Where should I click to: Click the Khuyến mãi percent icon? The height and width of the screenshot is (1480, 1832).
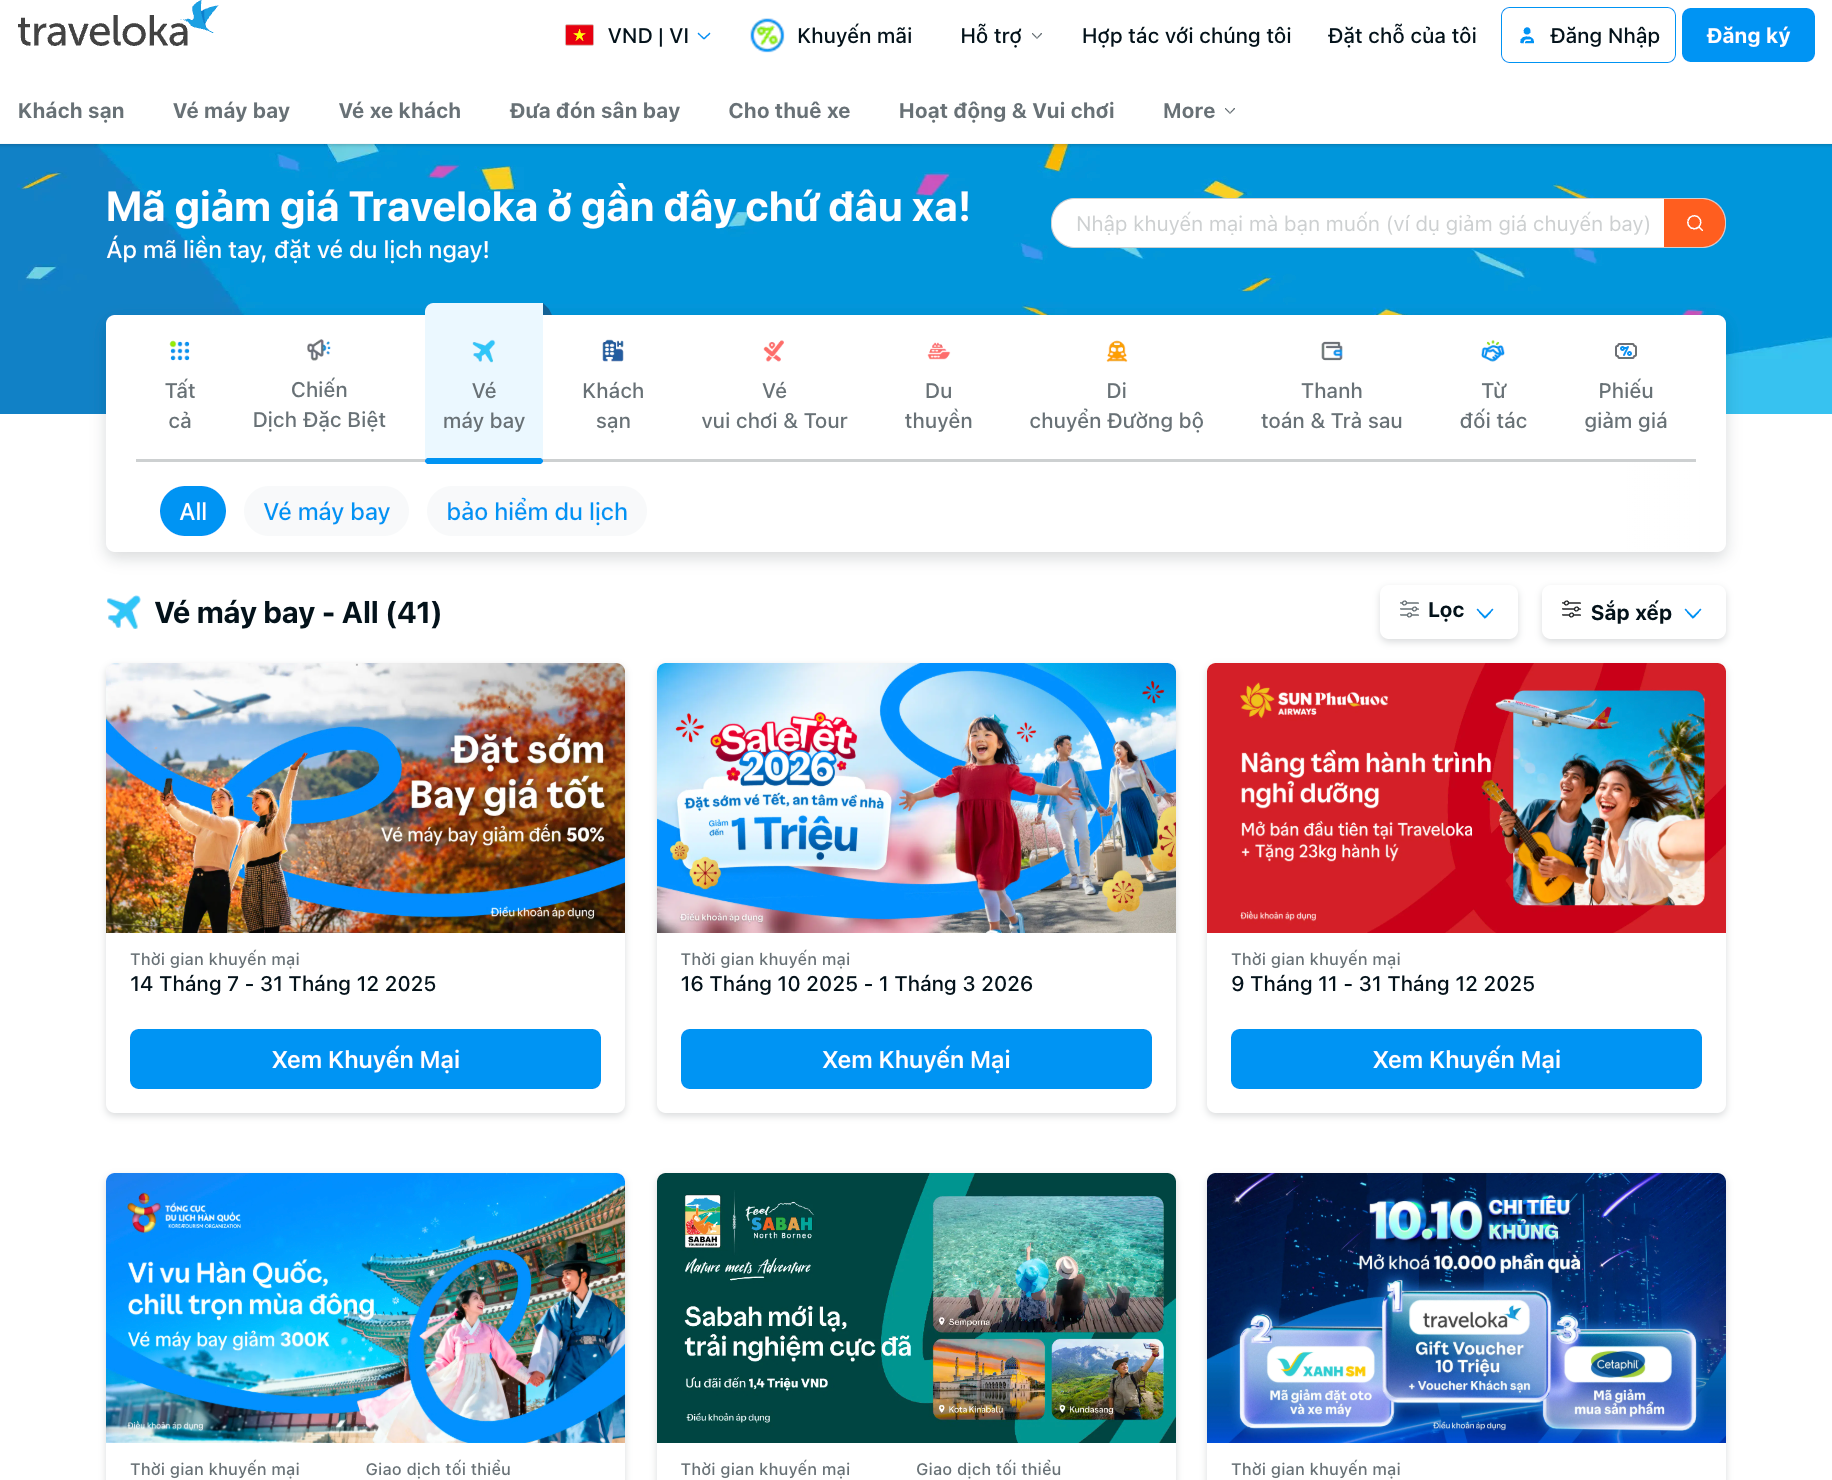767,36
